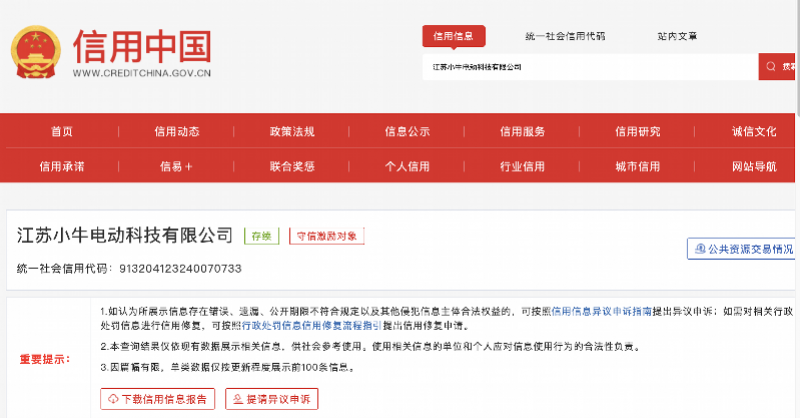Viewport: 800px width, 418px height.
Task: Open 信易+ menu item
Action: [x=176, y=166]
